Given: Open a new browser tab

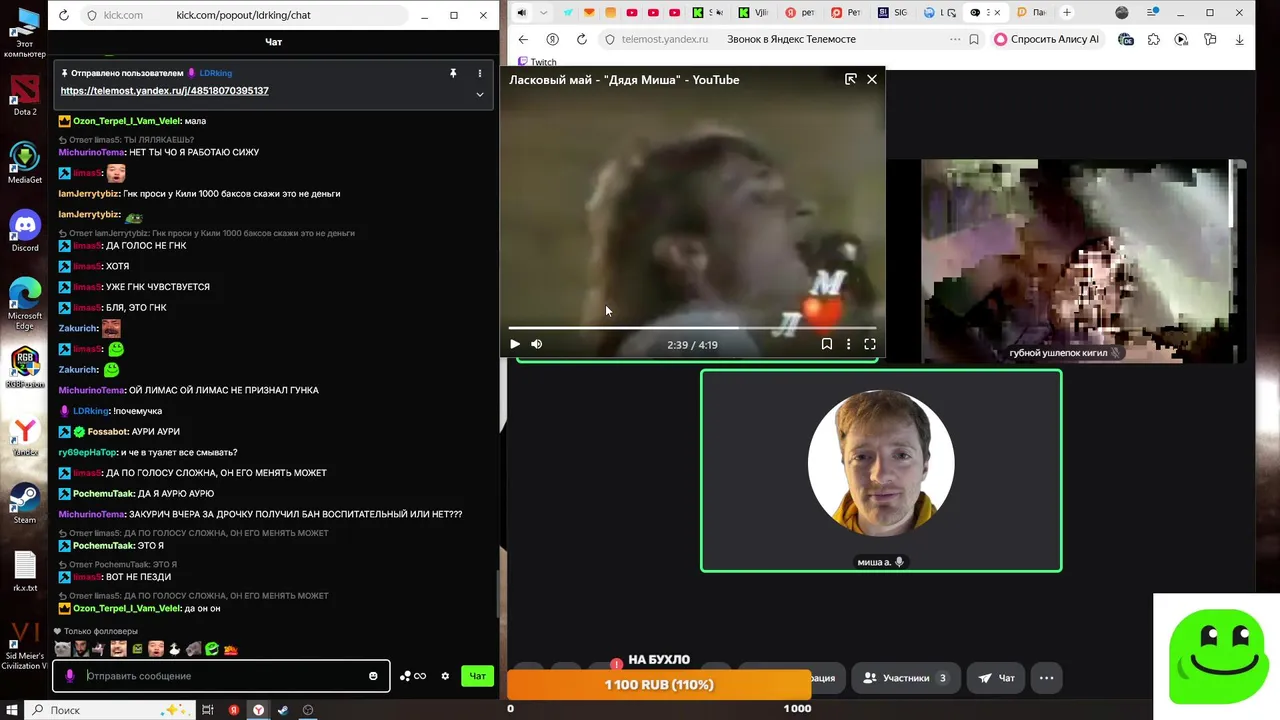Looking at the screenshot, I should tap(1067, 13).
